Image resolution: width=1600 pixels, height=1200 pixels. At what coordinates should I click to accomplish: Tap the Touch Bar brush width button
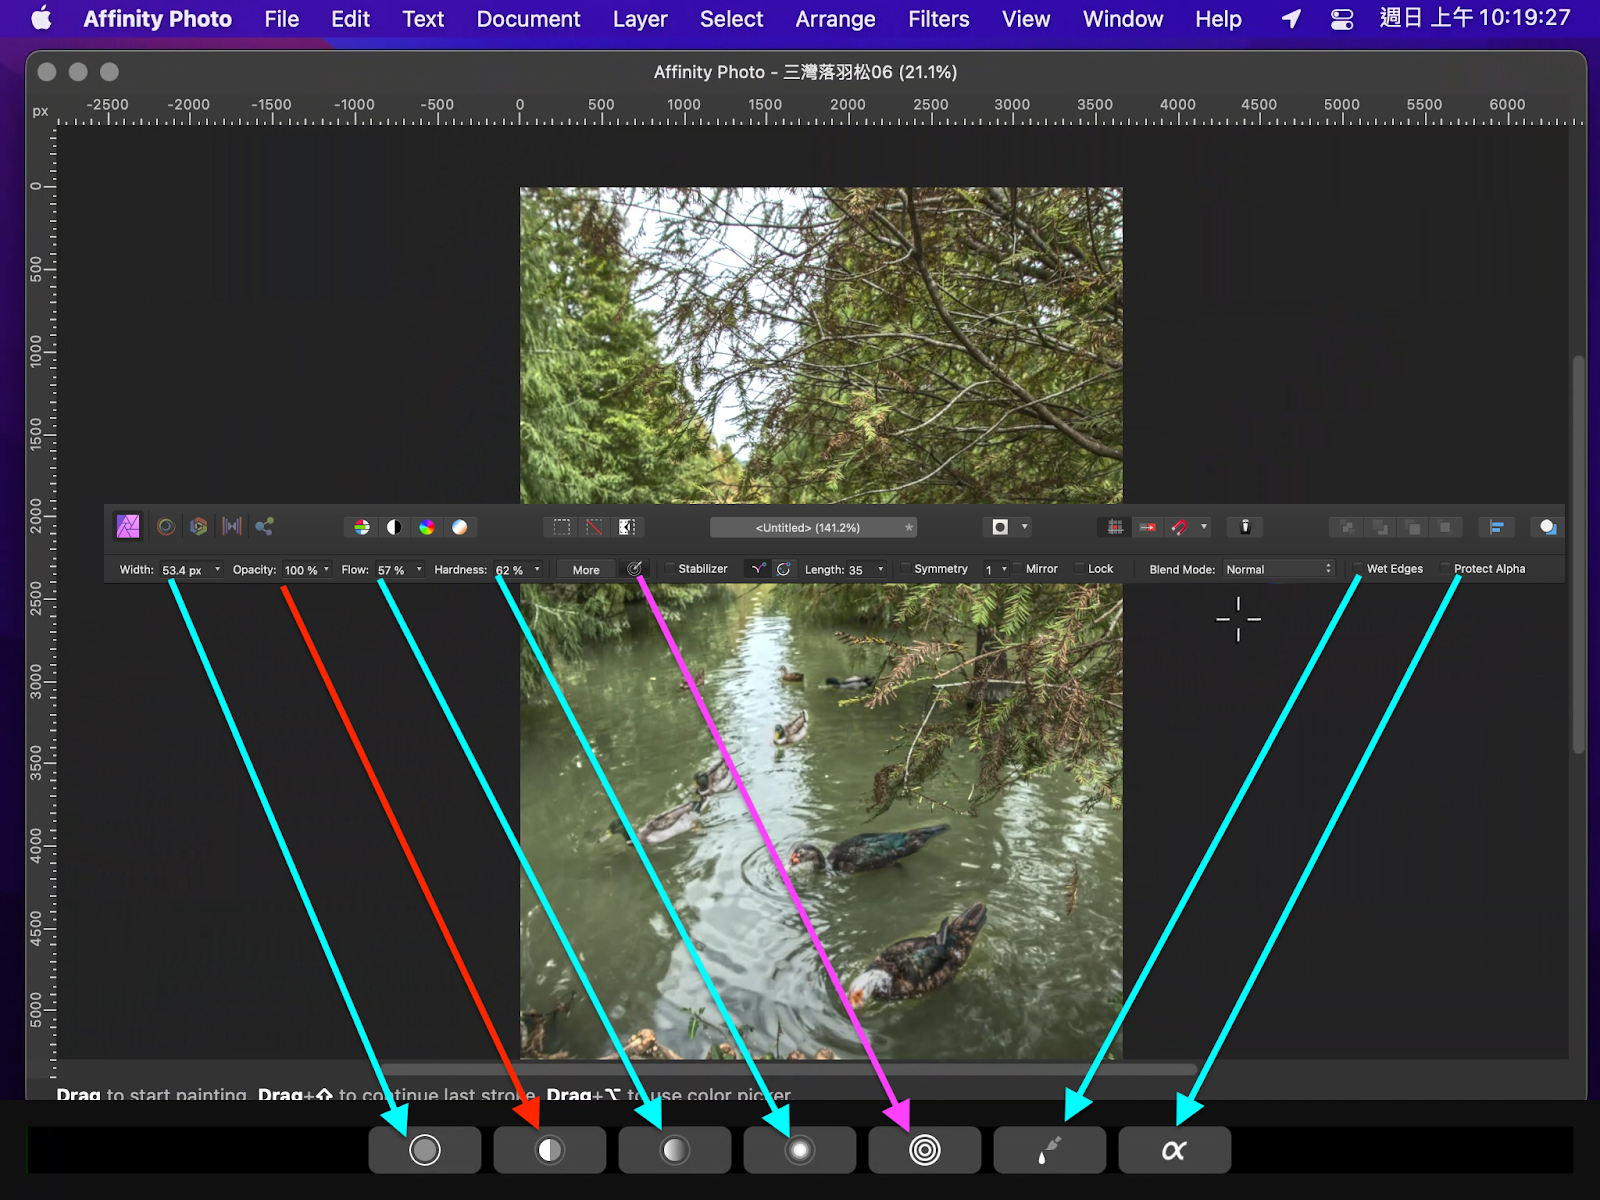[425, 1150]
